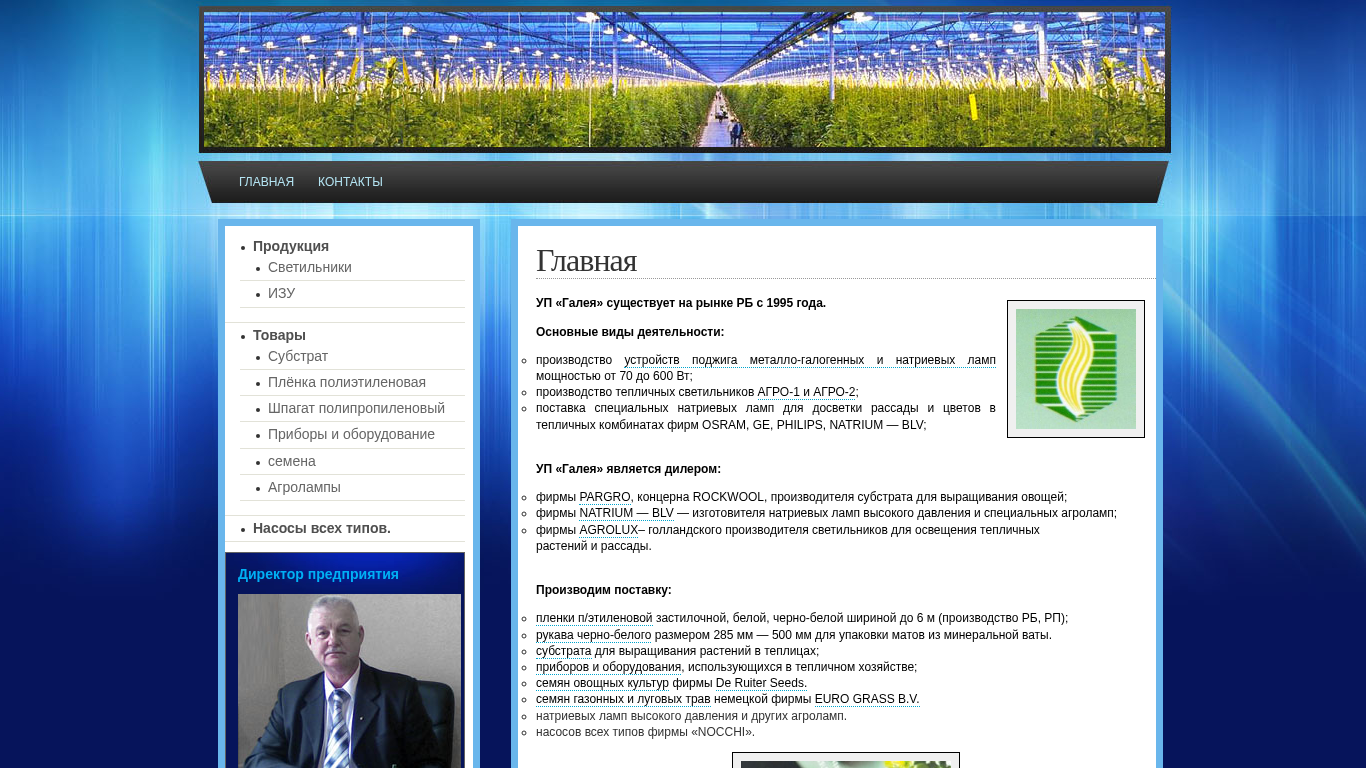The width and height of the screenshot is (1366, 768).
Task: Click the greenhouse header banner image
Action: (x=685, y=80)
